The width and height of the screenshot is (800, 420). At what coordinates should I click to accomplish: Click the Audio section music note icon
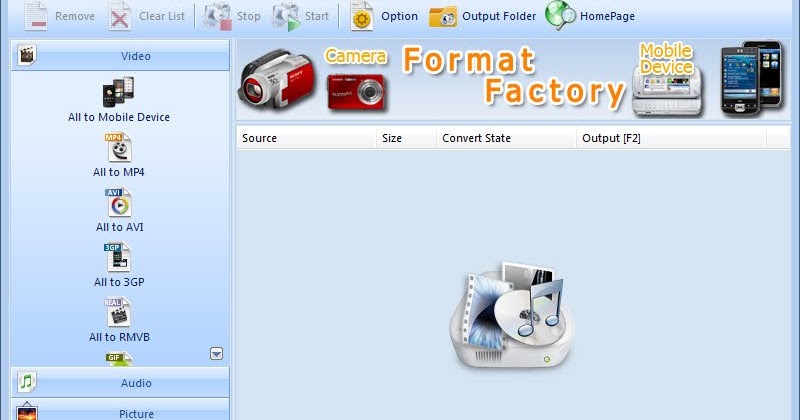click(x=27, y=382)
